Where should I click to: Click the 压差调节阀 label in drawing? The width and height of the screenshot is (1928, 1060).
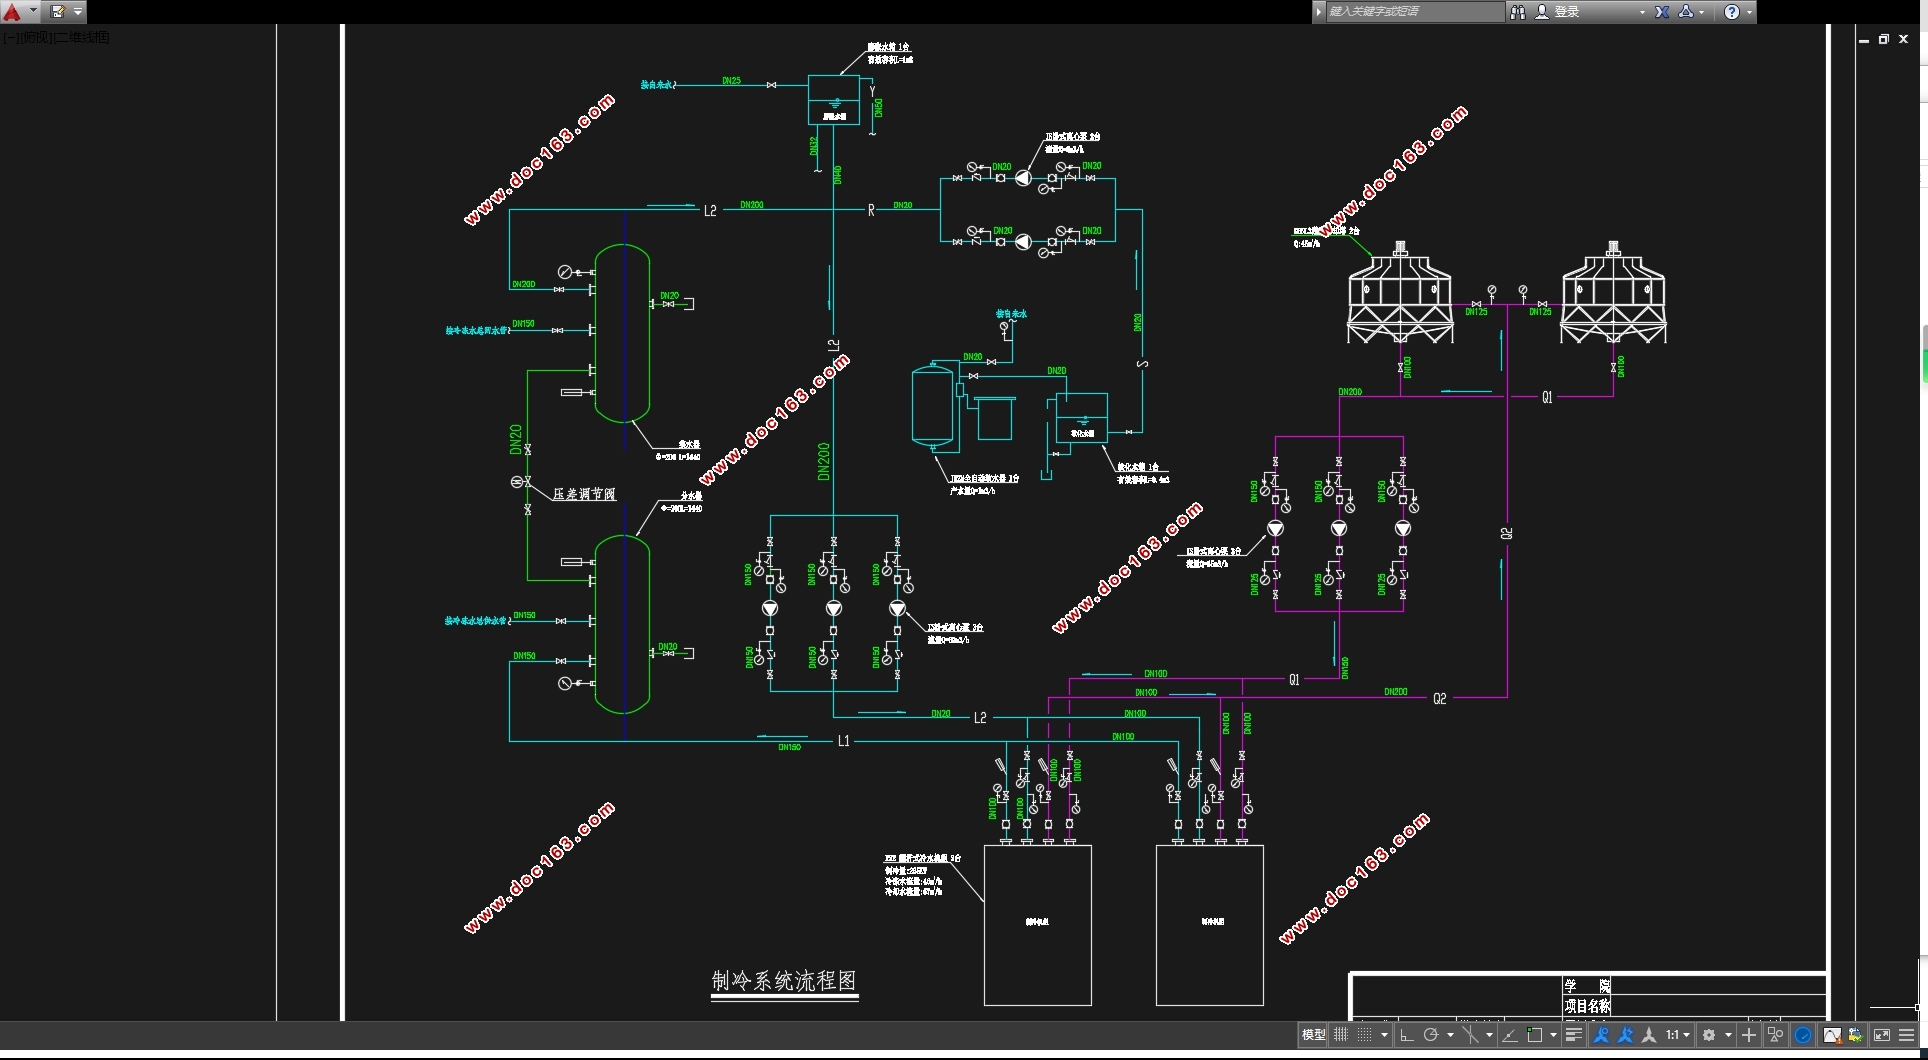(x=584, y=494)
